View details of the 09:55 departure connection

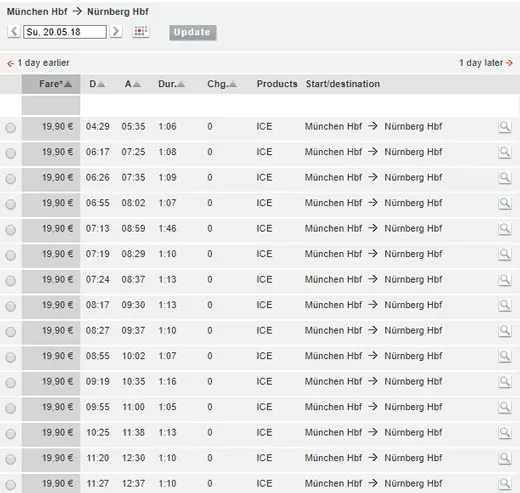click(505, 407)
